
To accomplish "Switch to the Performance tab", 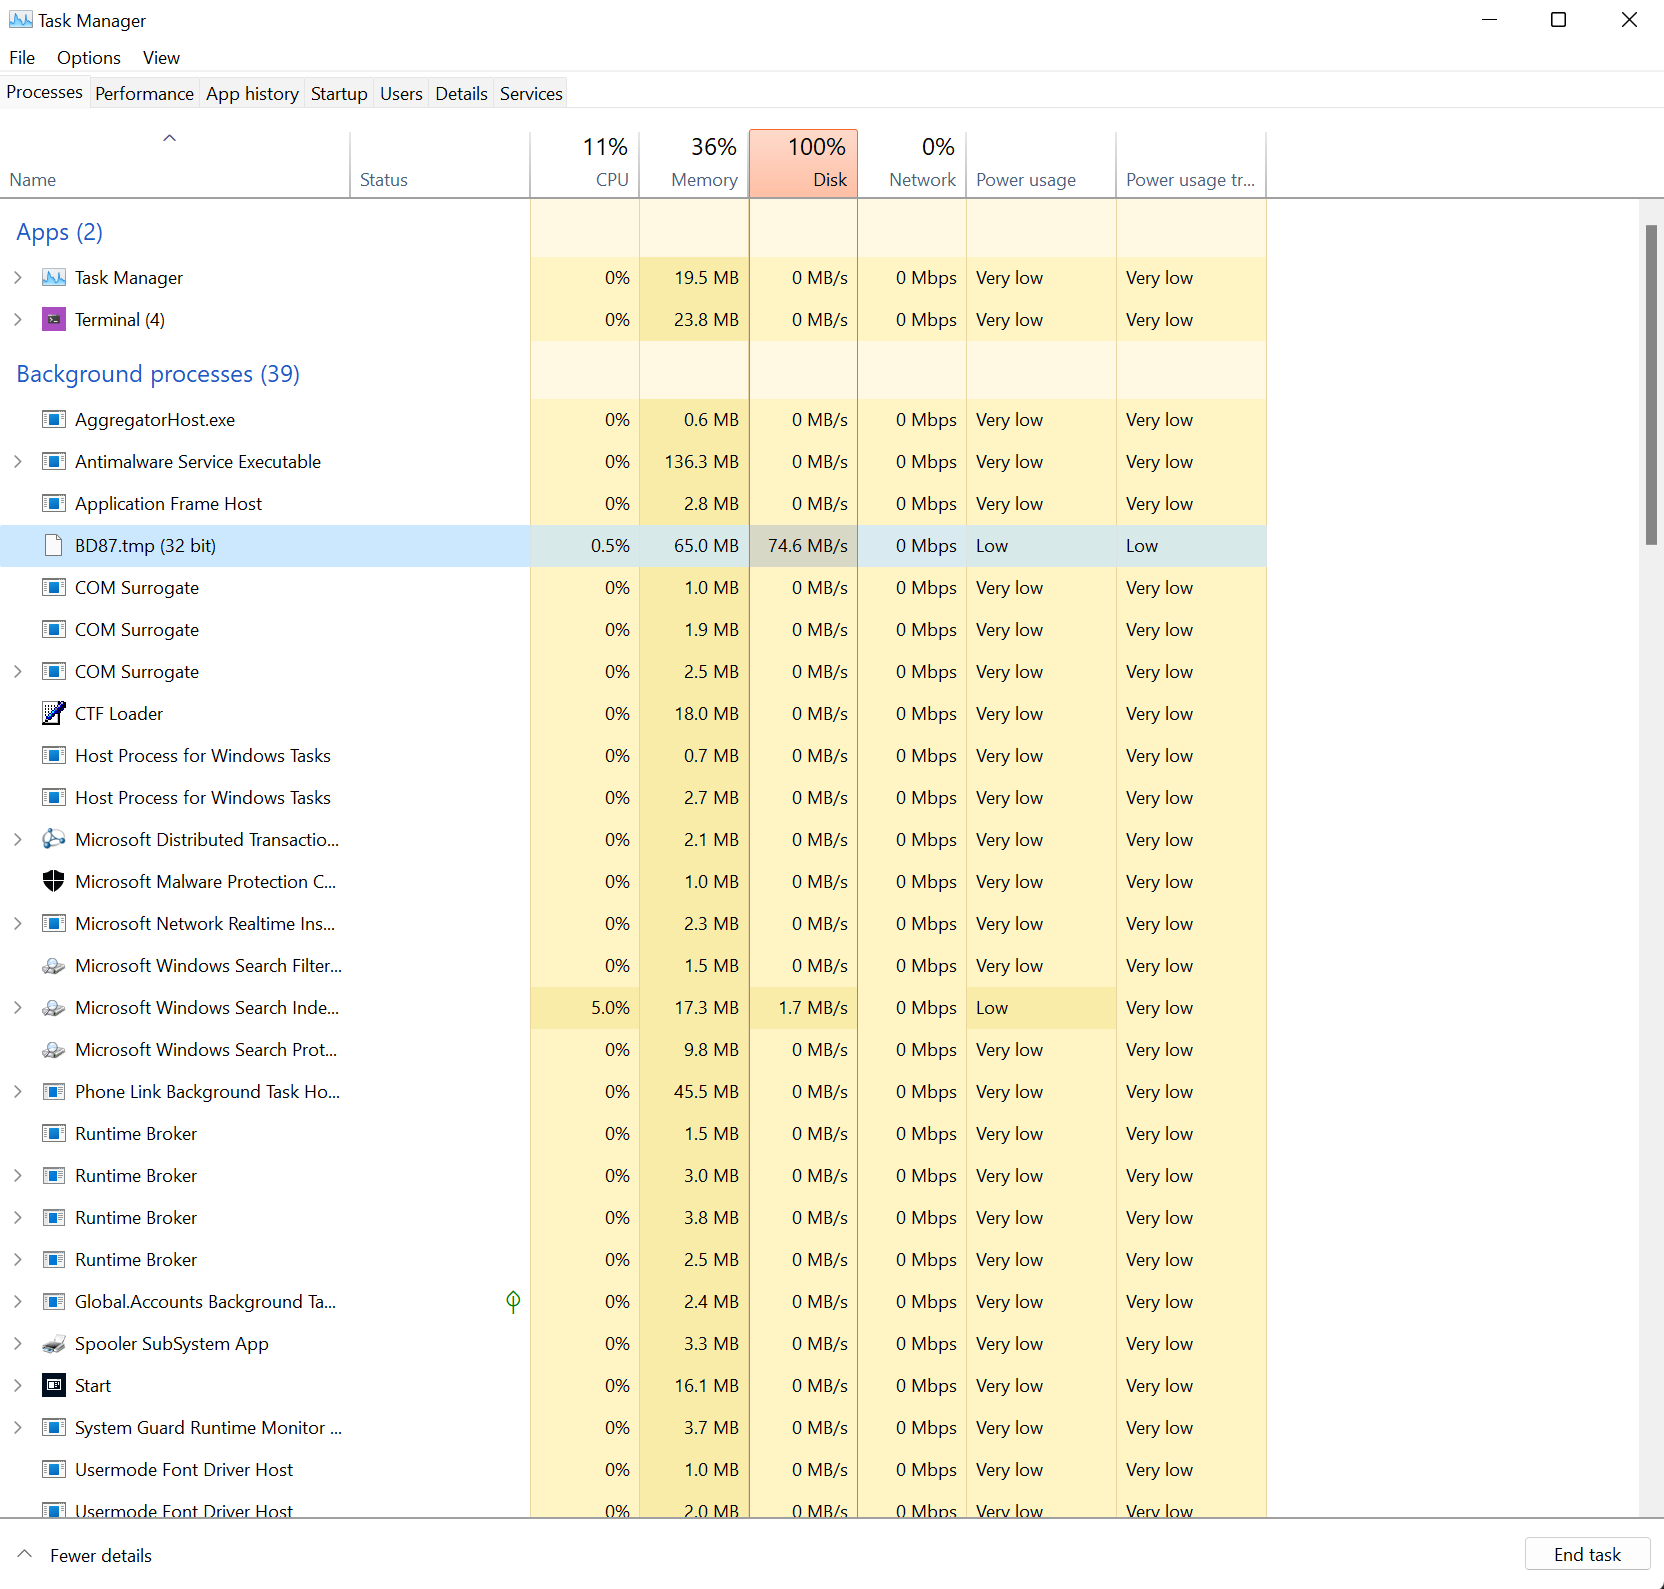I will click(144, 94).
